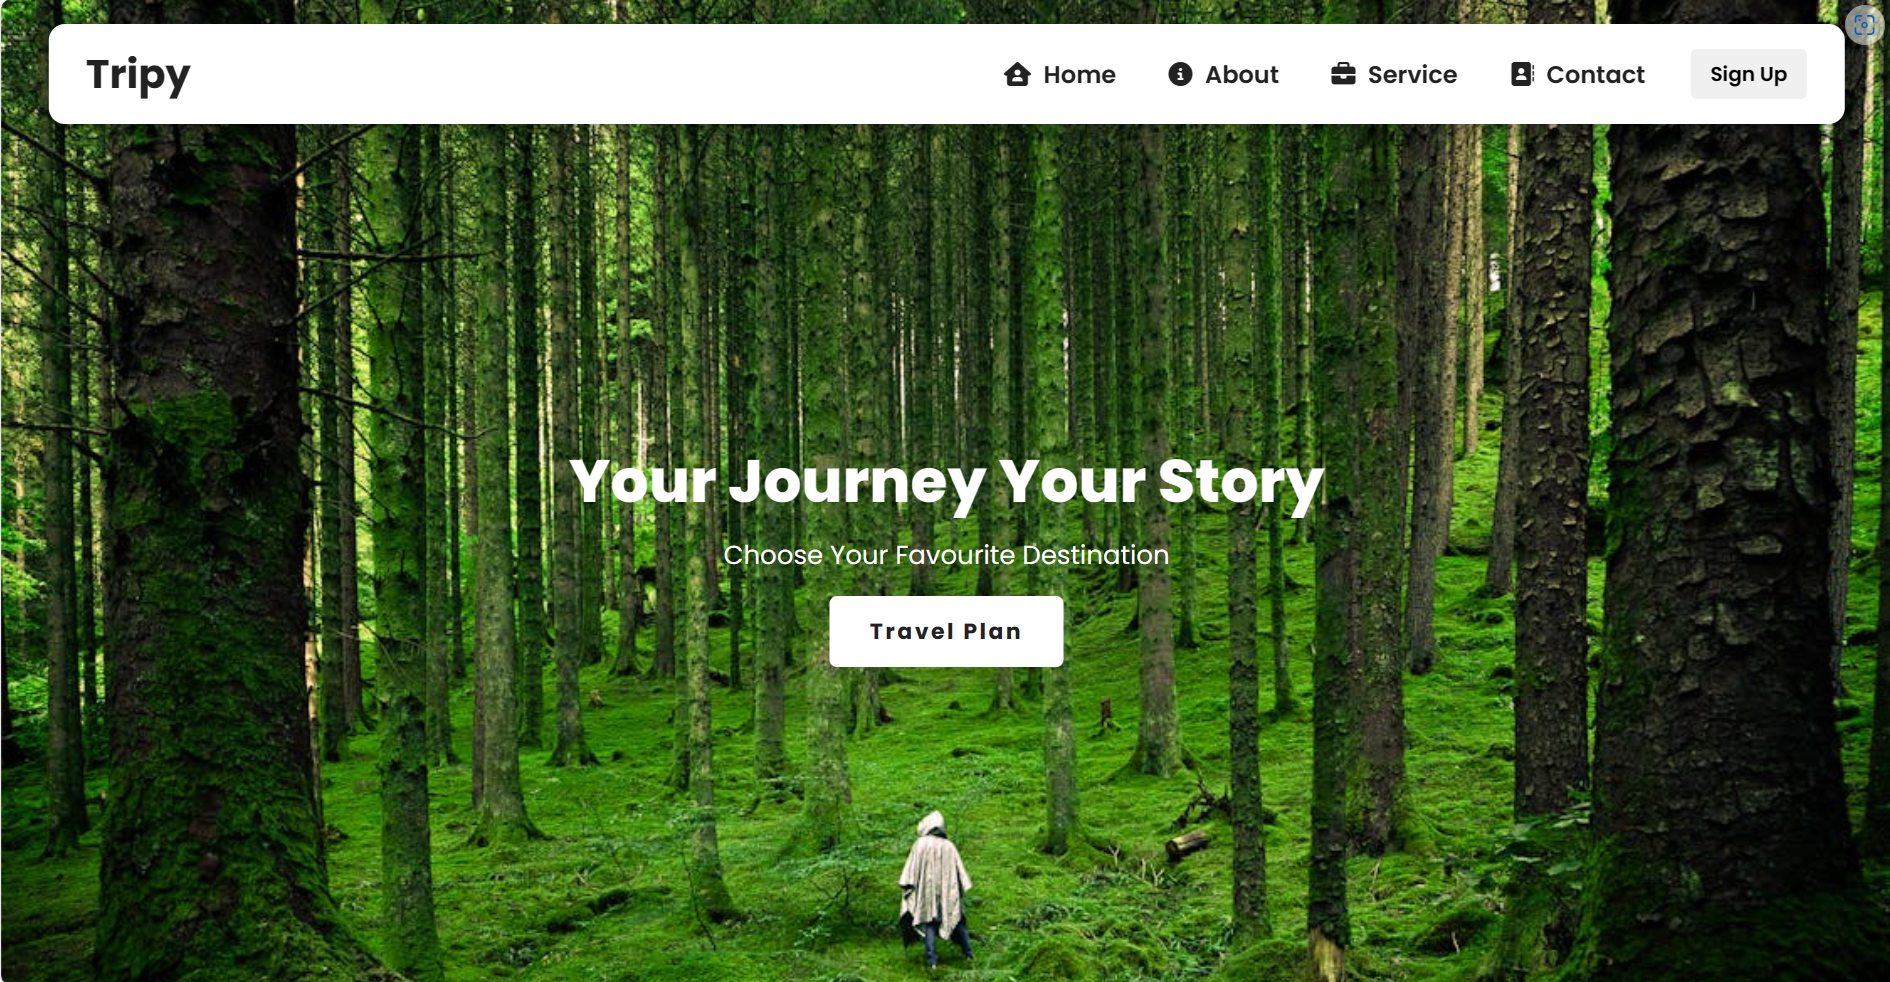The height and width of the screenshot is (982, 1890).
Task: Click the Sign Up button
Action: tap(1748, 74)
